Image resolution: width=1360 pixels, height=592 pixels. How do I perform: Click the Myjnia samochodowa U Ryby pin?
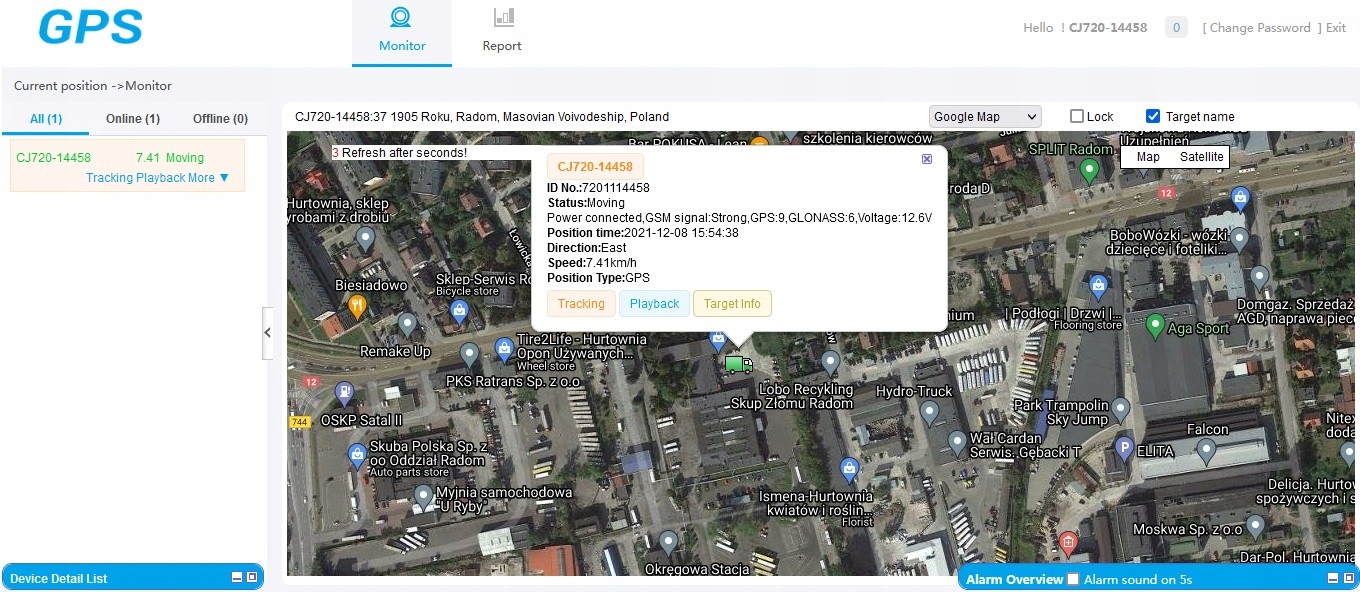point(423,498)
